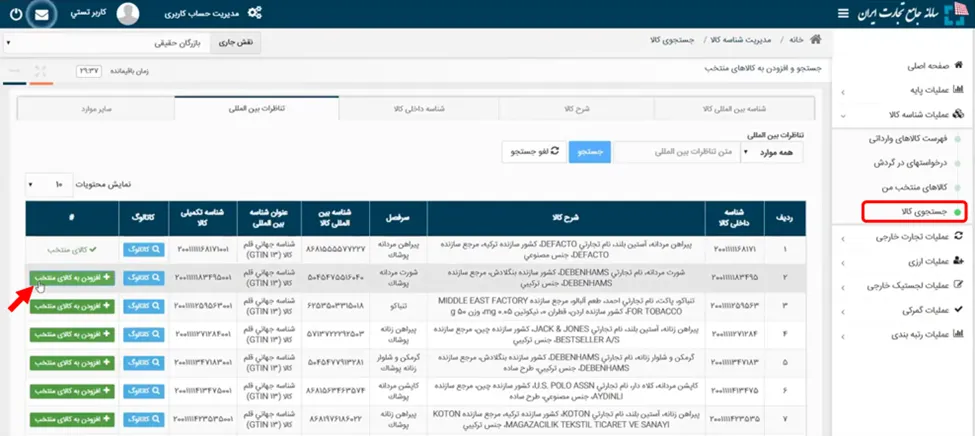The image size is (975, 436).
Task: Add DEBENHAMS شورت مردانه row to selected goods
Action: pyautogui.click(x=72, y=277)
